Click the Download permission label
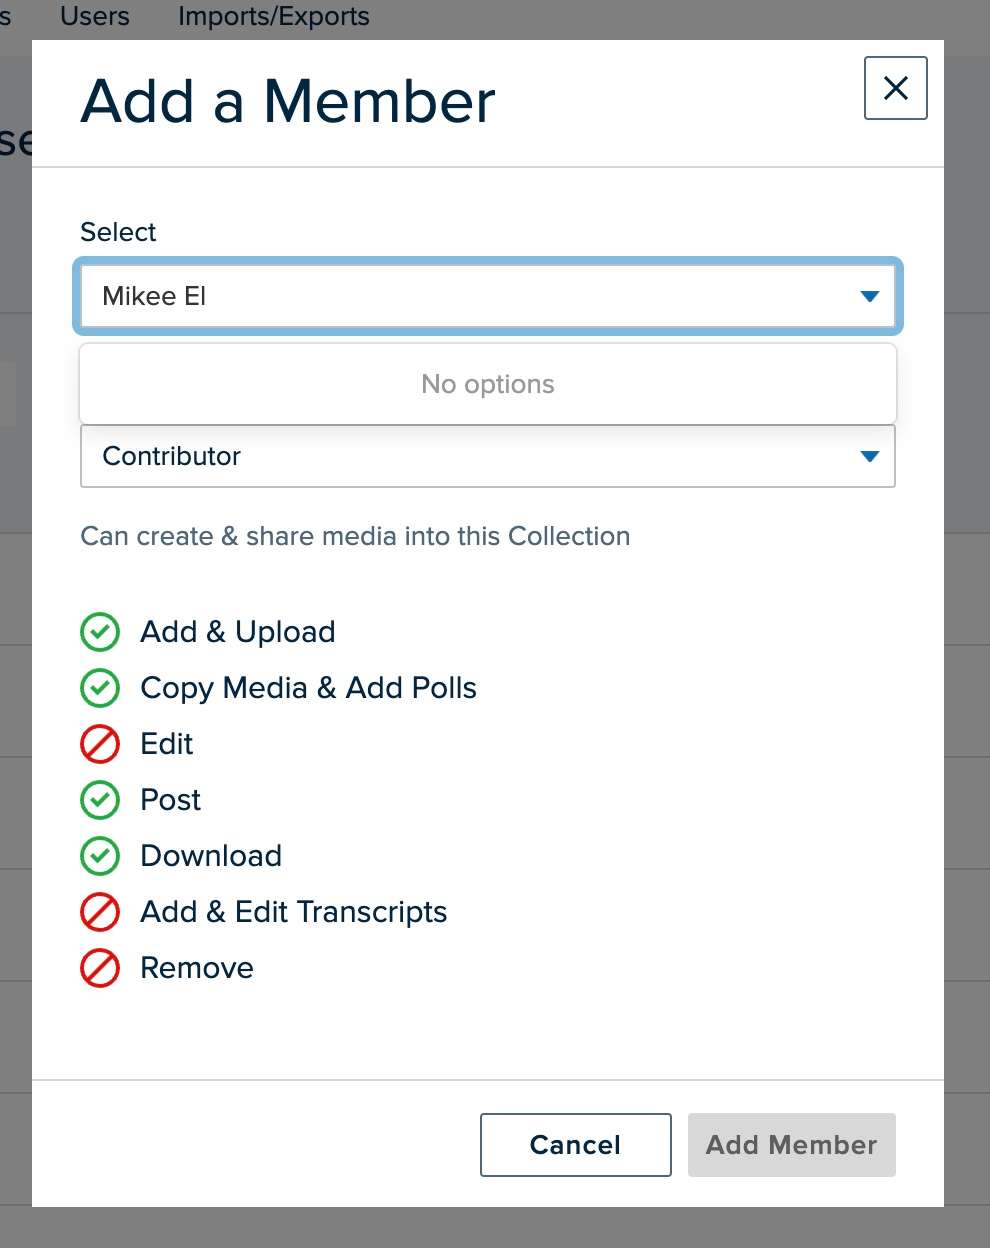 211,856
